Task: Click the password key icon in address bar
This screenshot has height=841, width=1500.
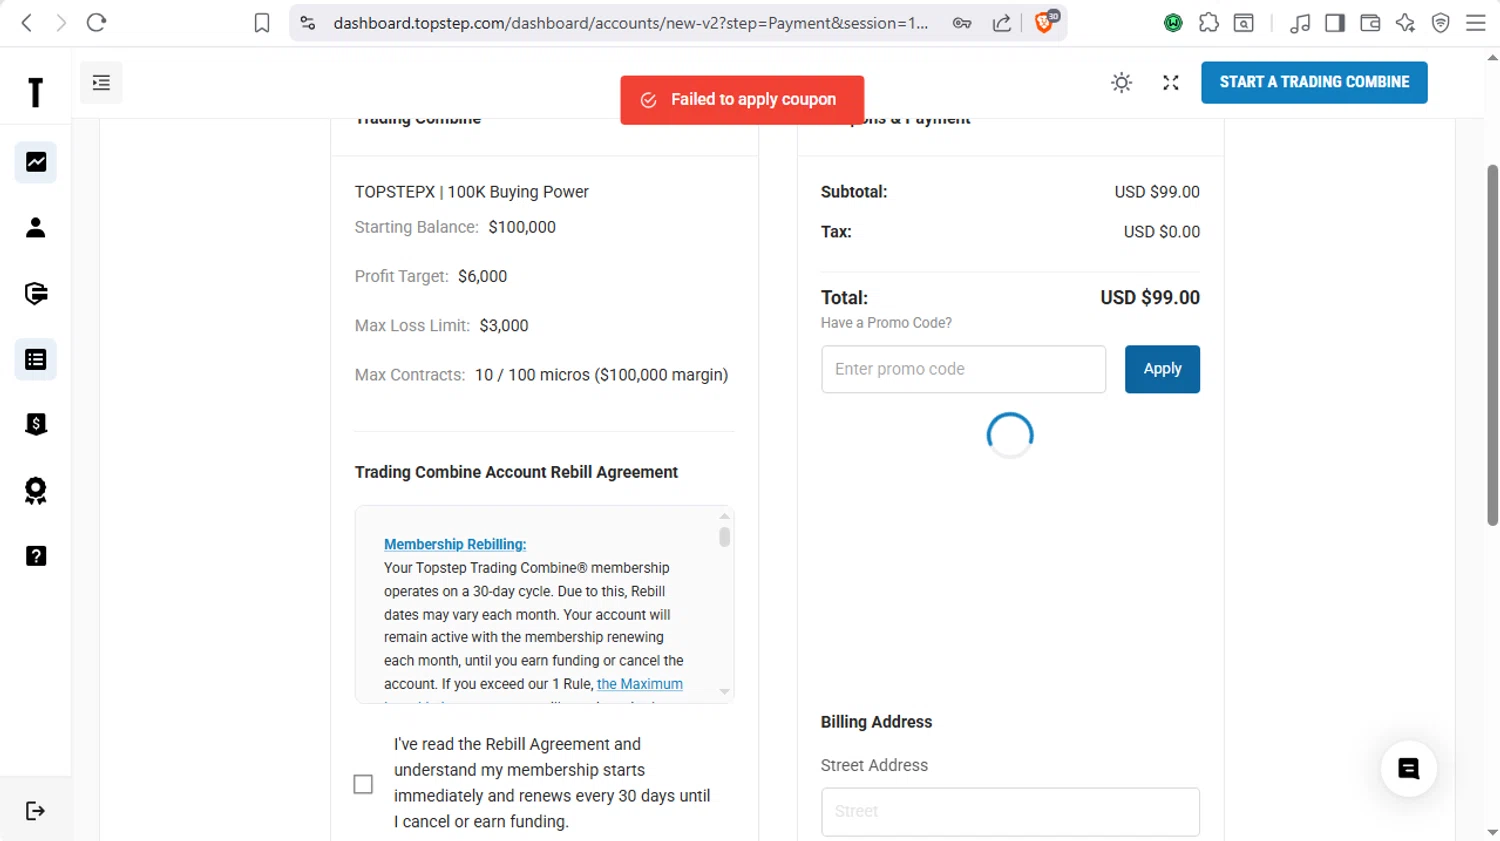Action: coord(962,22)
